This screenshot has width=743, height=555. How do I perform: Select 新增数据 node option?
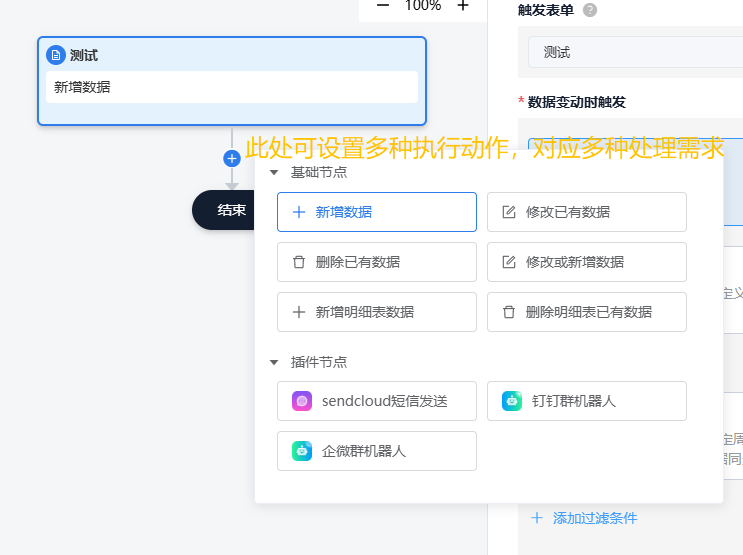376,212
